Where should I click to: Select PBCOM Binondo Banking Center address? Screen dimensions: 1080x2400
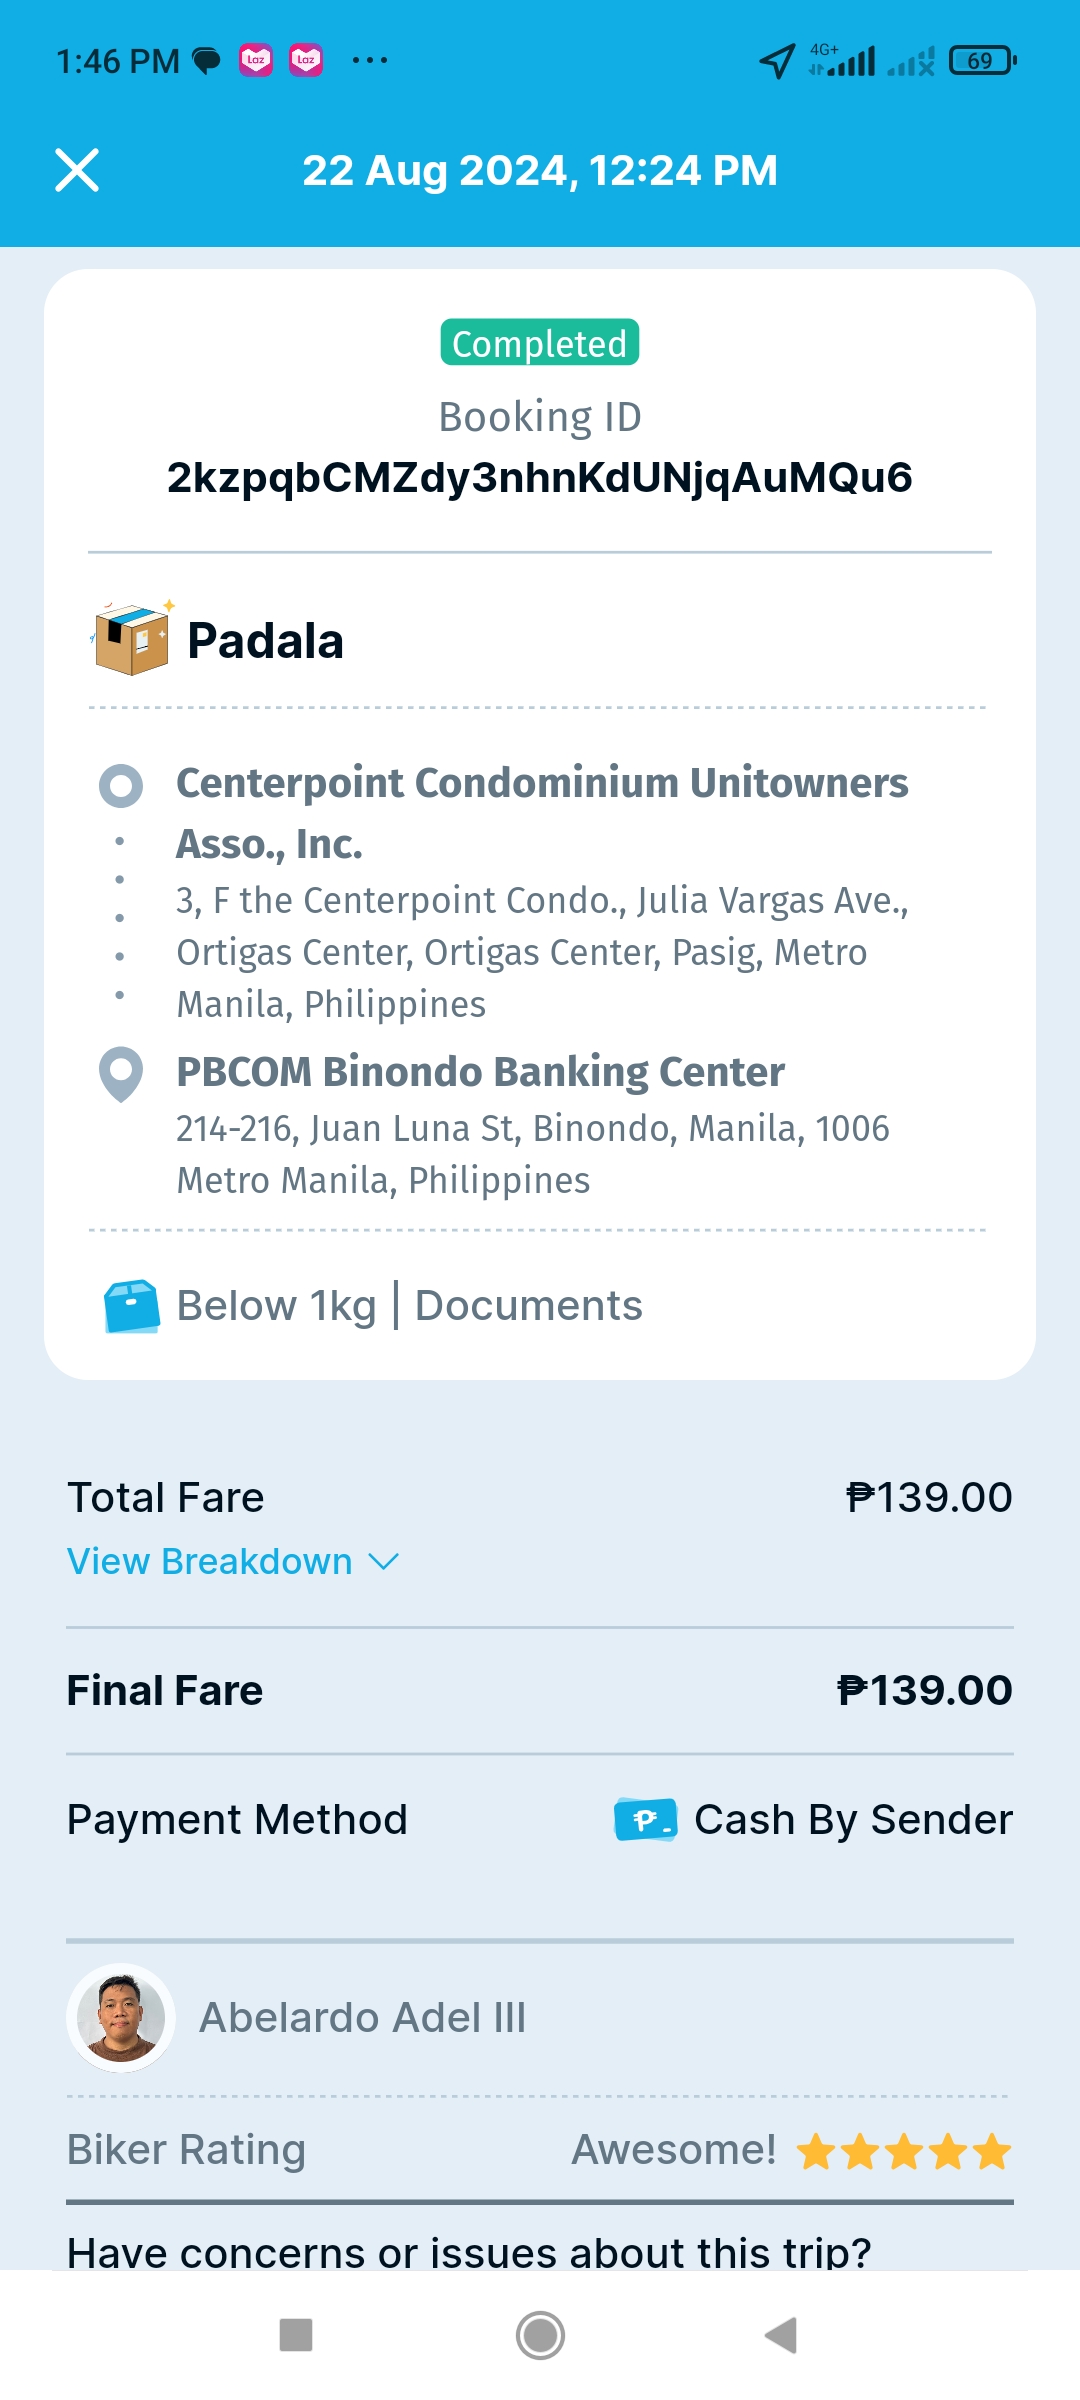[x=480, y=1072]
